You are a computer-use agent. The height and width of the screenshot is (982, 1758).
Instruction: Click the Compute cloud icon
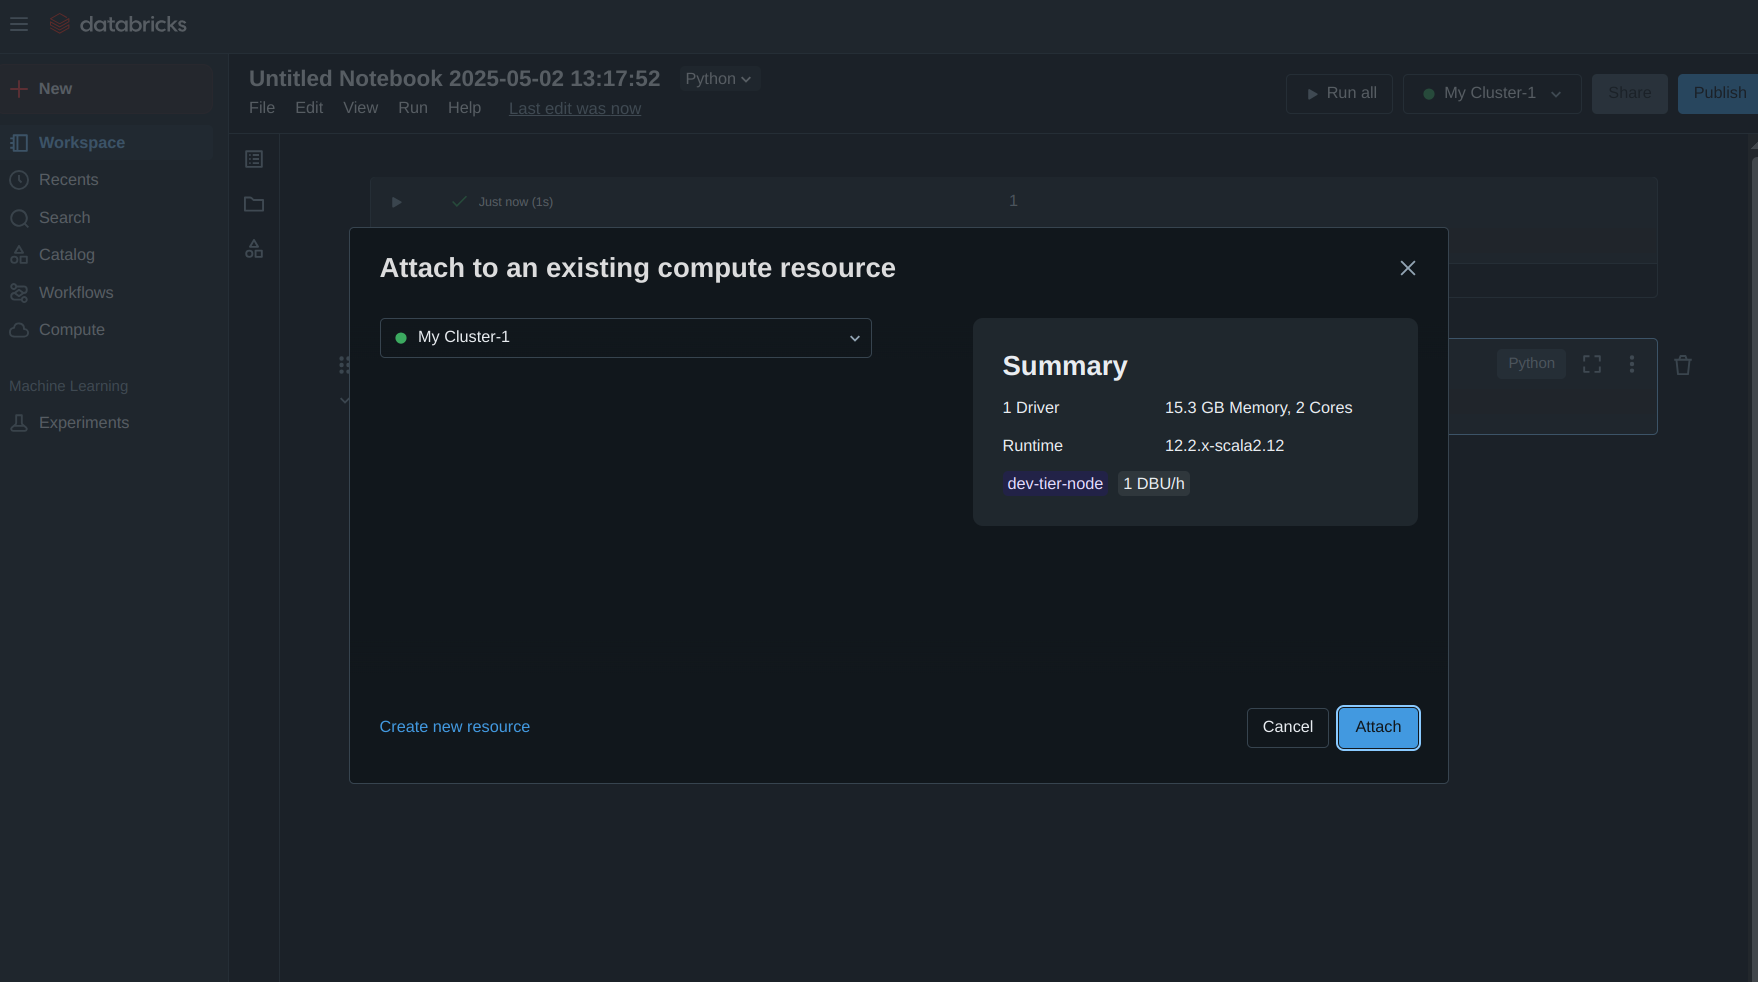coord(19,330)
